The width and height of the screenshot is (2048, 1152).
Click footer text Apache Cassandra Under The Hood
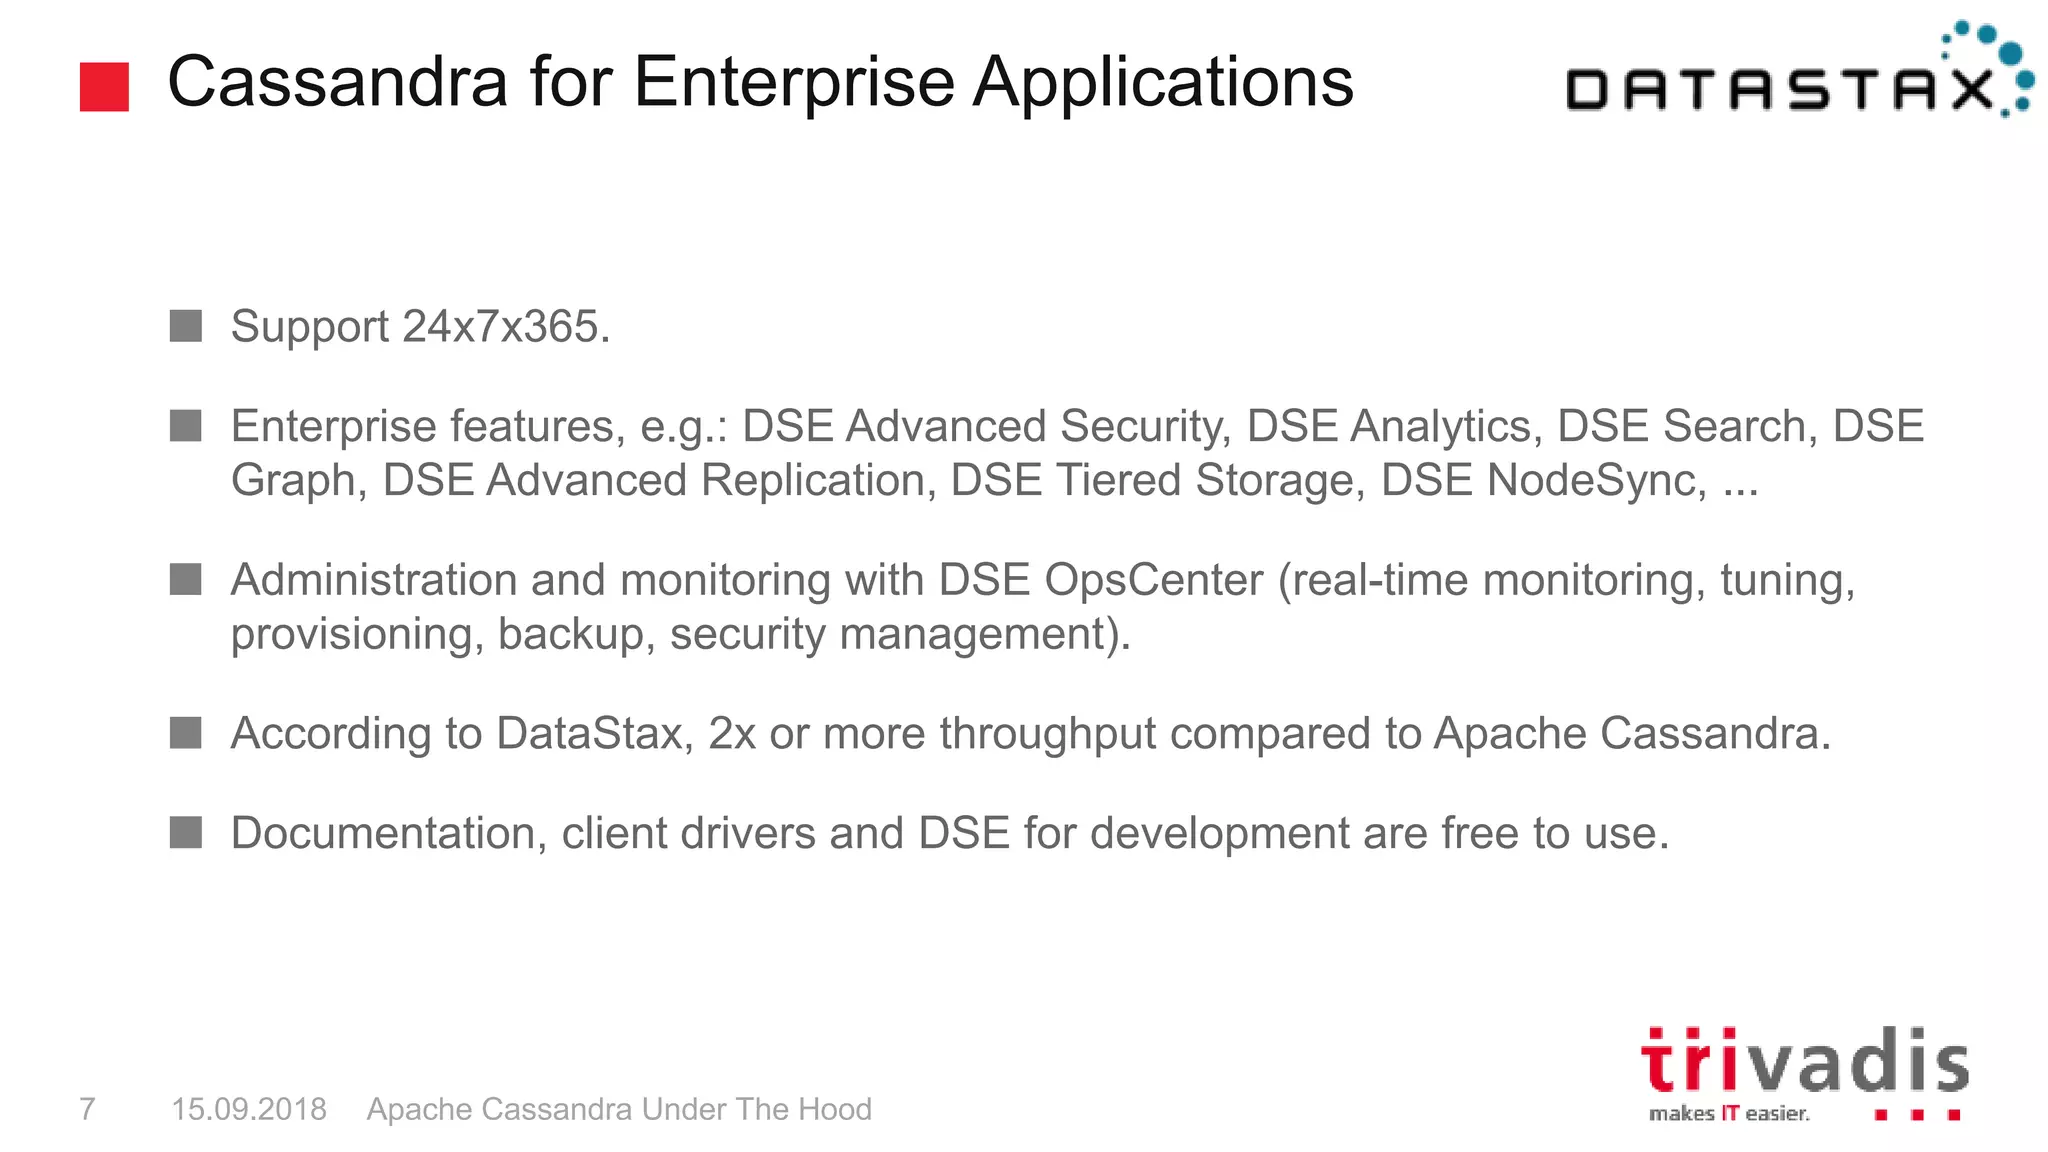point(619,1109)
